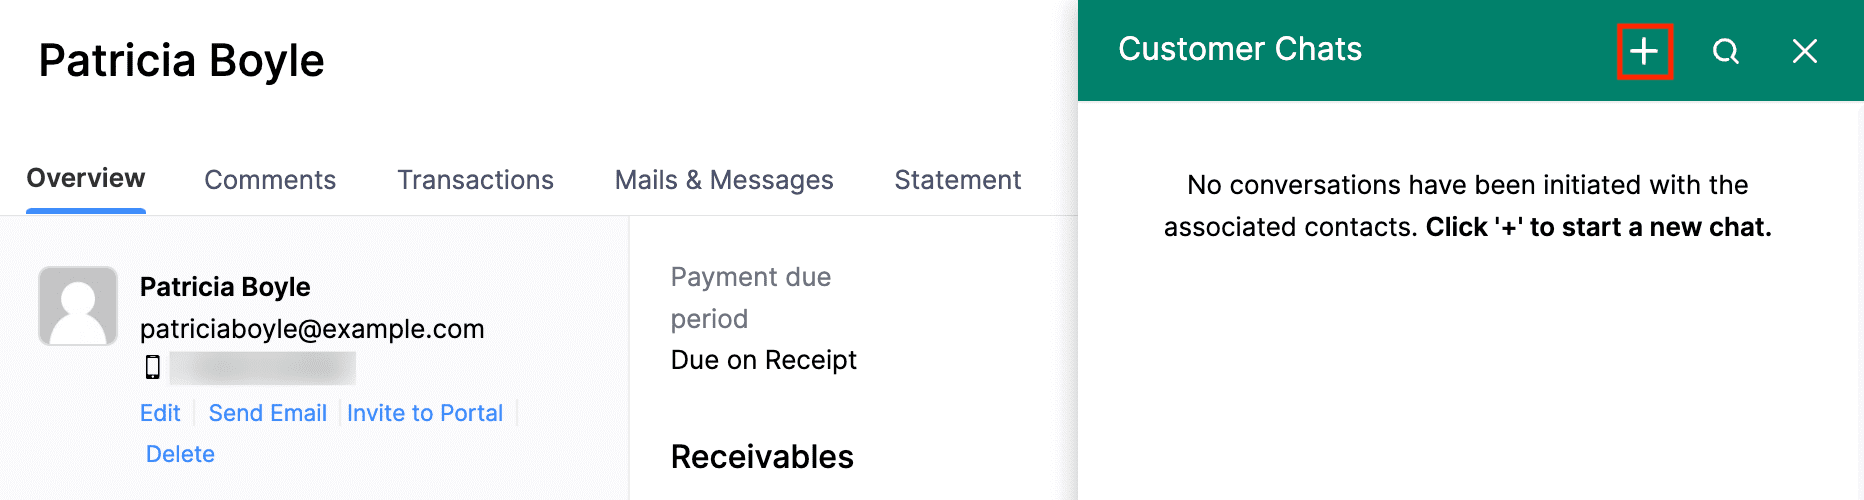Go to the Transactions tab

475,180
